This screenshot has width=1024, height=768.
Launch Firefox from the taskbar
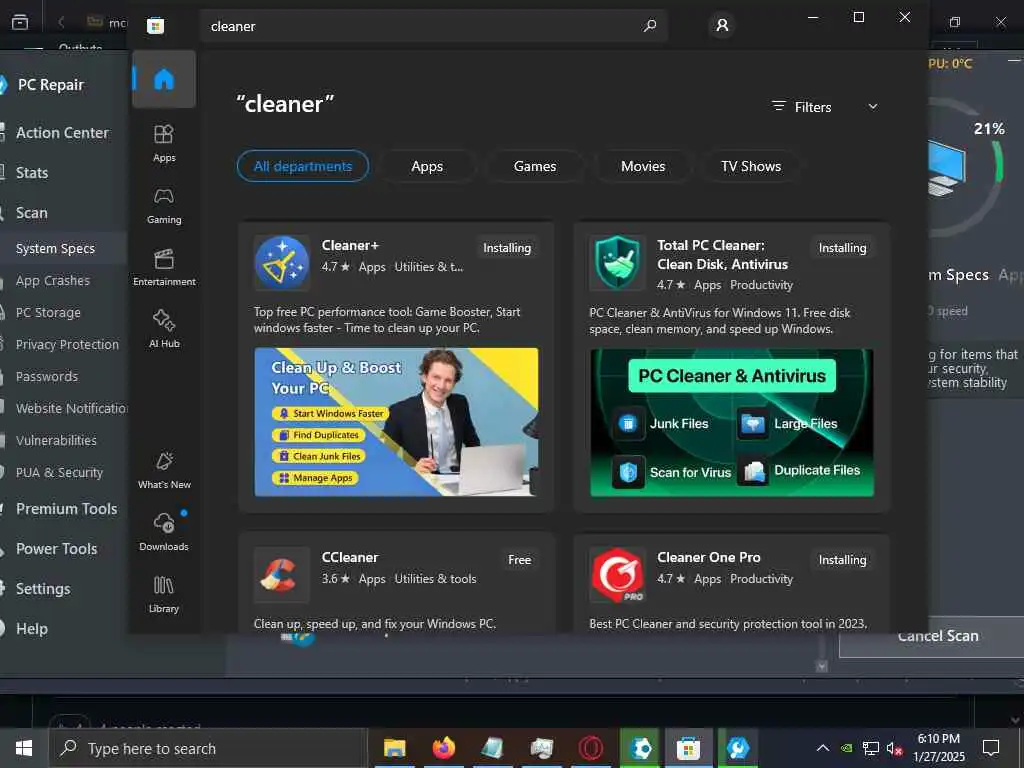(x=443, y=748)
